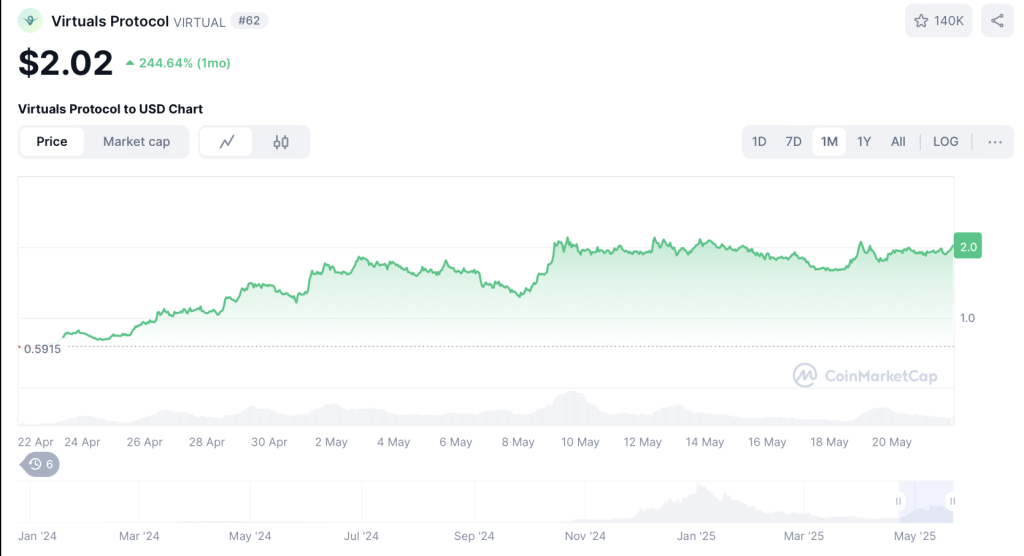This screenshot has width=1024, height=556.
Task: Click the 1.0 price axis label
Action: pyautogui.click(x=967, y=318)
